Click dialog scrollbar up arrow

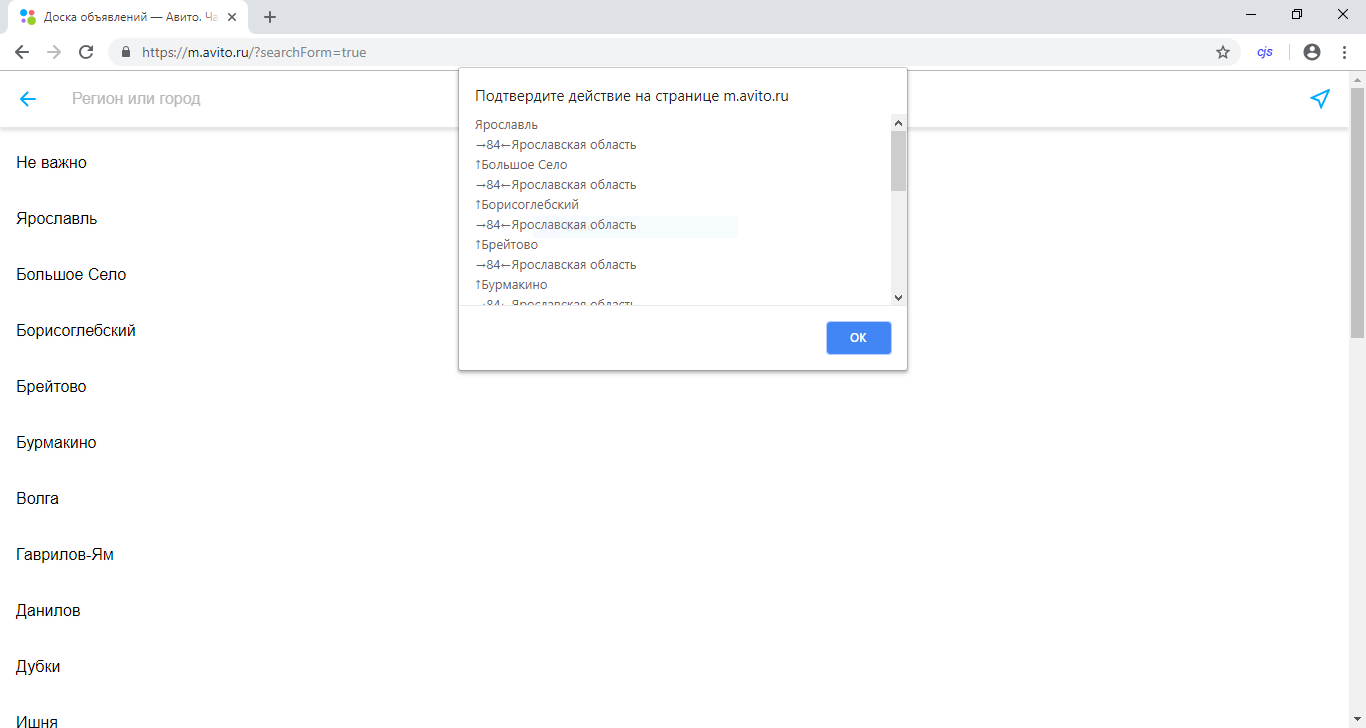click(898, 123)
